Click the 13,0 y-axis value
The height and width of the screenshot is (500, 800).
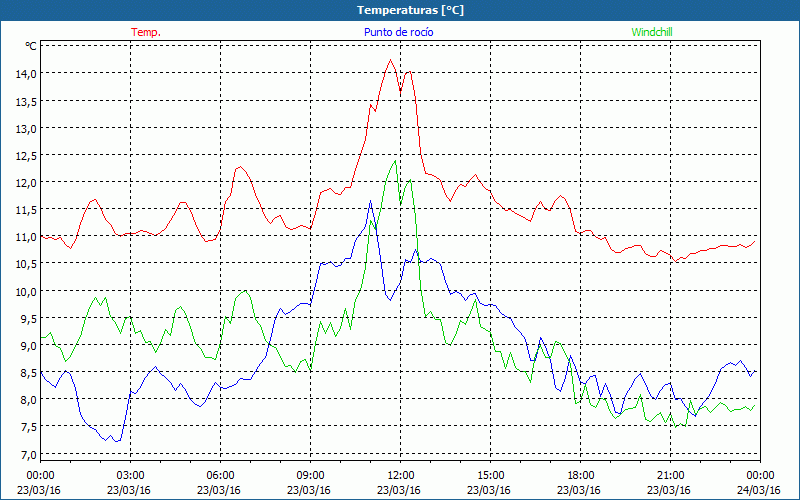(26, 129)
